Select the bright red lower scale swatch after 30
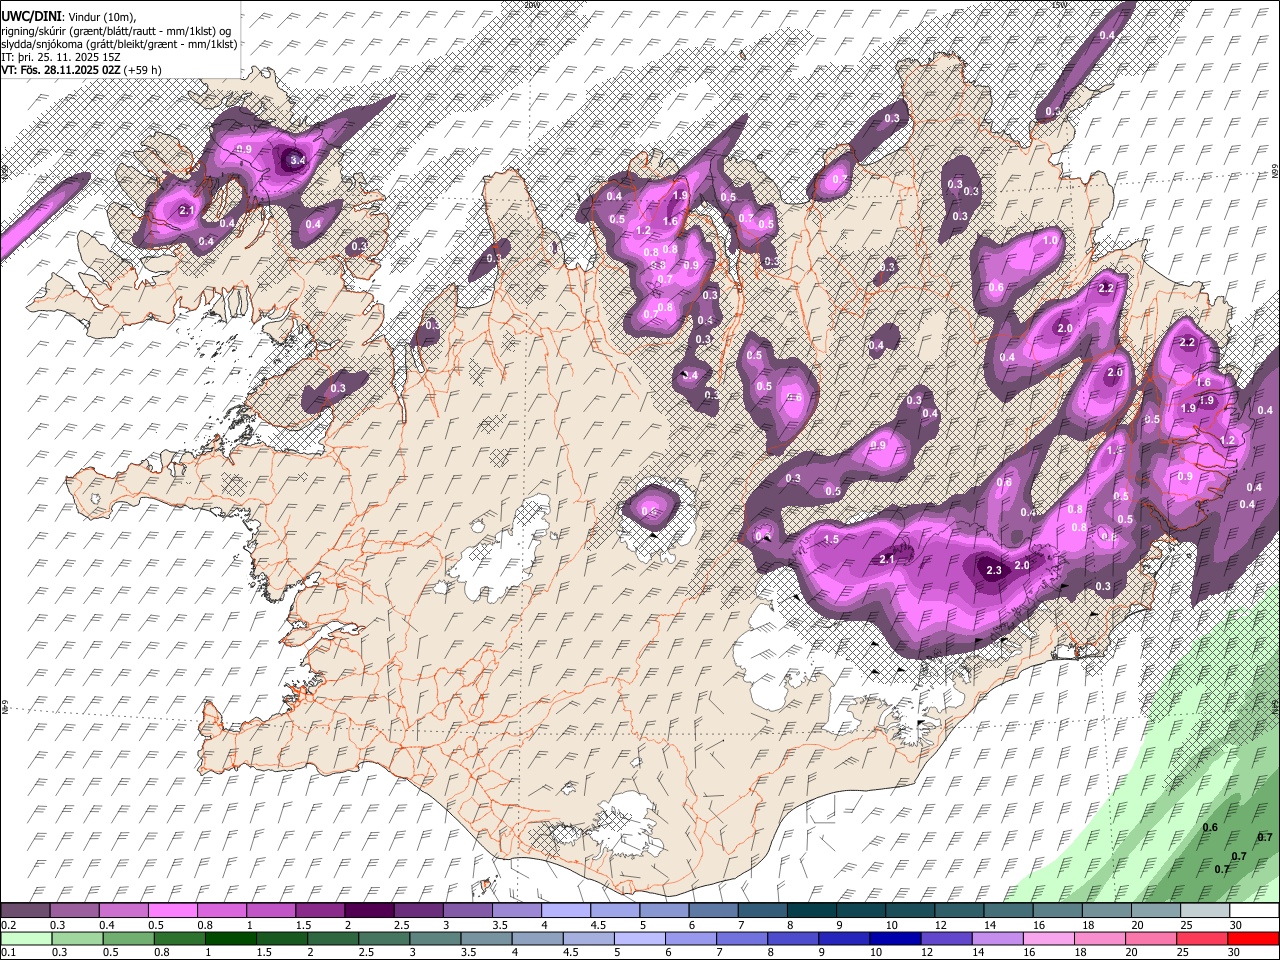The image size is (1280, 960). point(1252,938)
